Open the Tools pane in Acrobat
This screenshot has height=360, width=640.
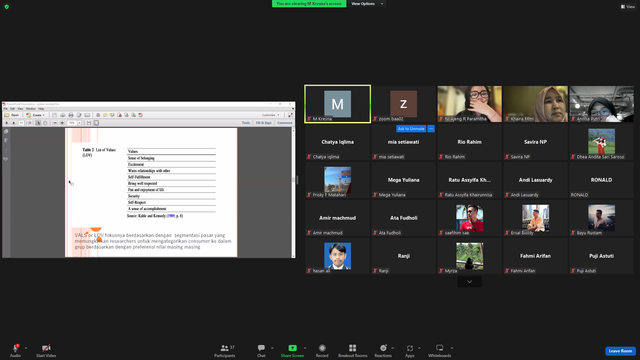246,123
